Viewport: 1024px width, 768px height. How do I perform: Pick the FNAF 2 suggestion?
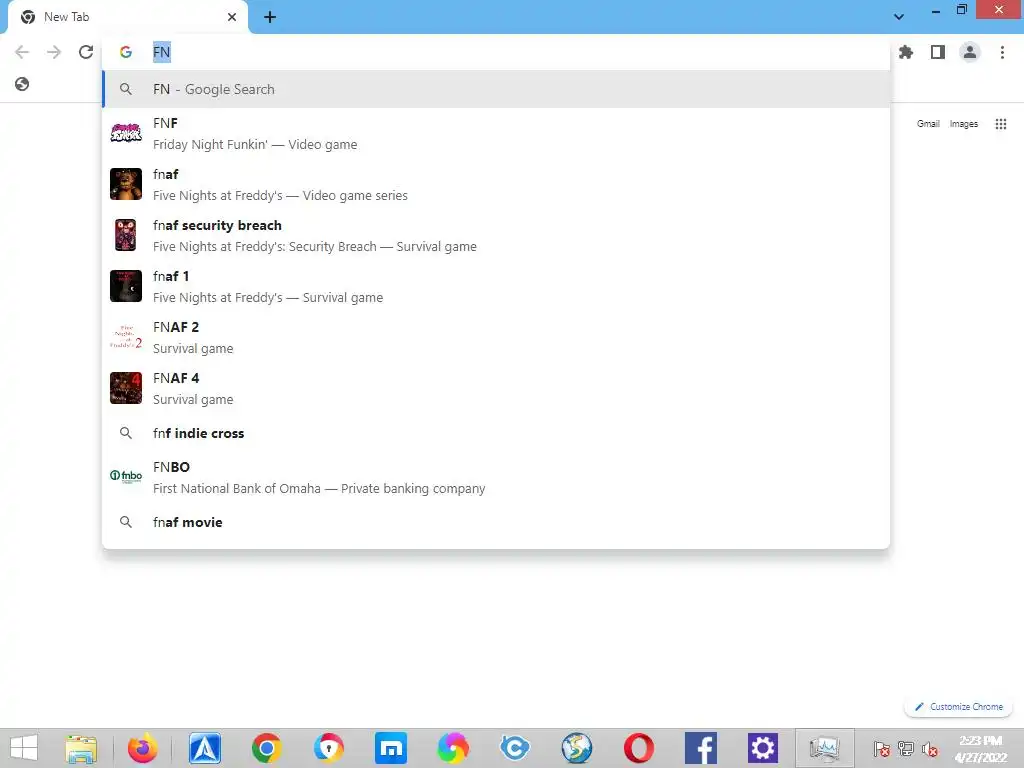[496, 337]
